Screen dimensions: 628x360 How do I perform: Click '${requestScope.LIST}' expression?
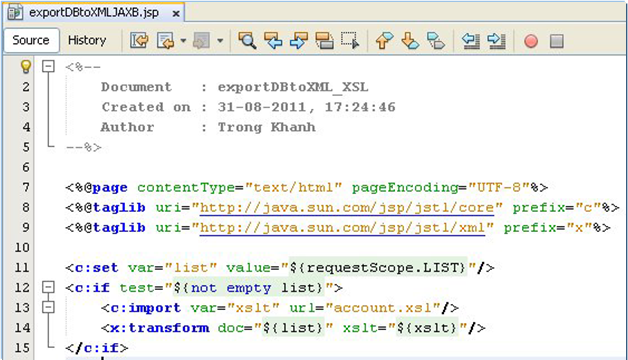pos(378,267)
